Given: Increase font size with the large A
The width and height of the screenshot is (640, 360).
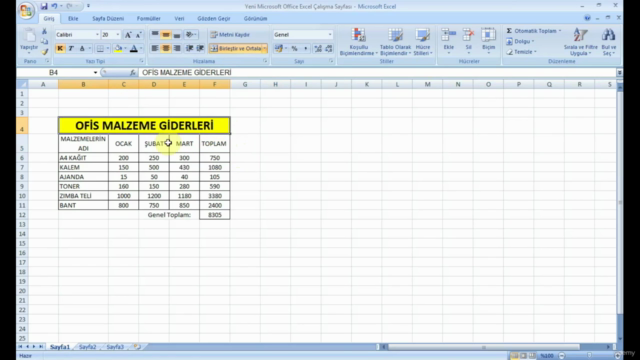Looking at the screenshot, I should click(128, 35).
